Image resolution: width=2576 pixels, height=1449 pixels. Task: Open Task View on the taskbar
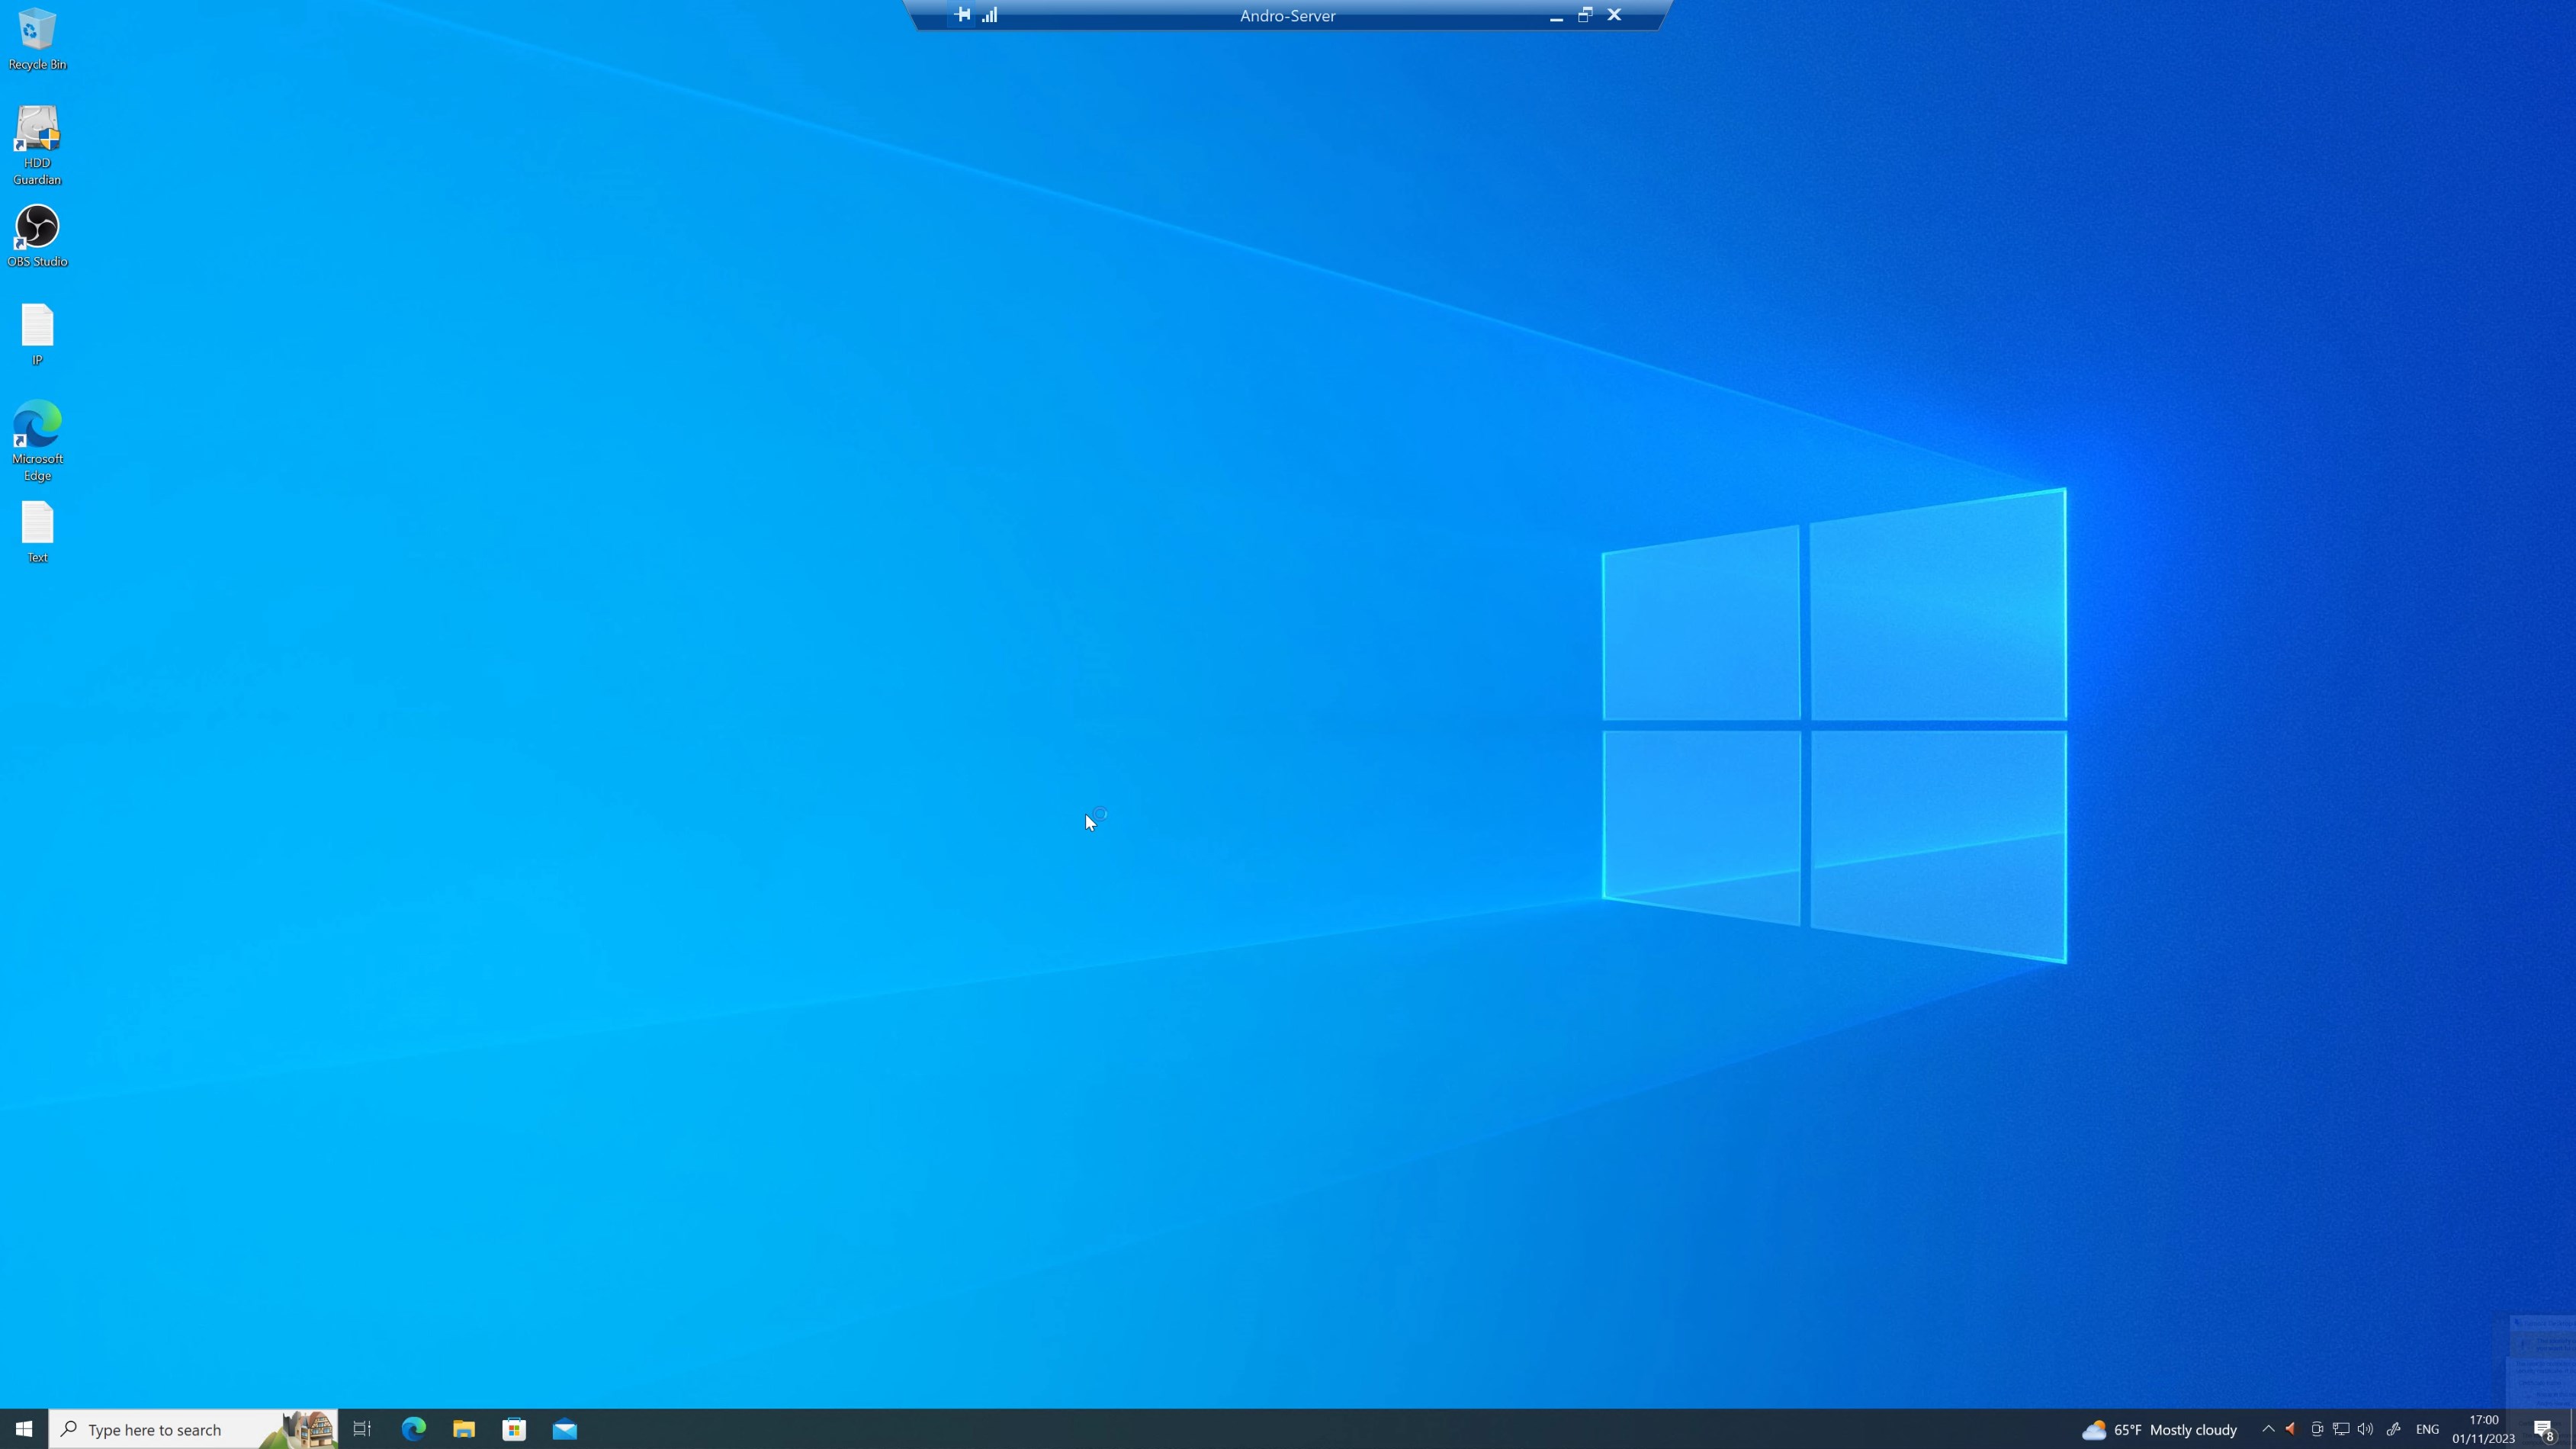[362, 1429]
